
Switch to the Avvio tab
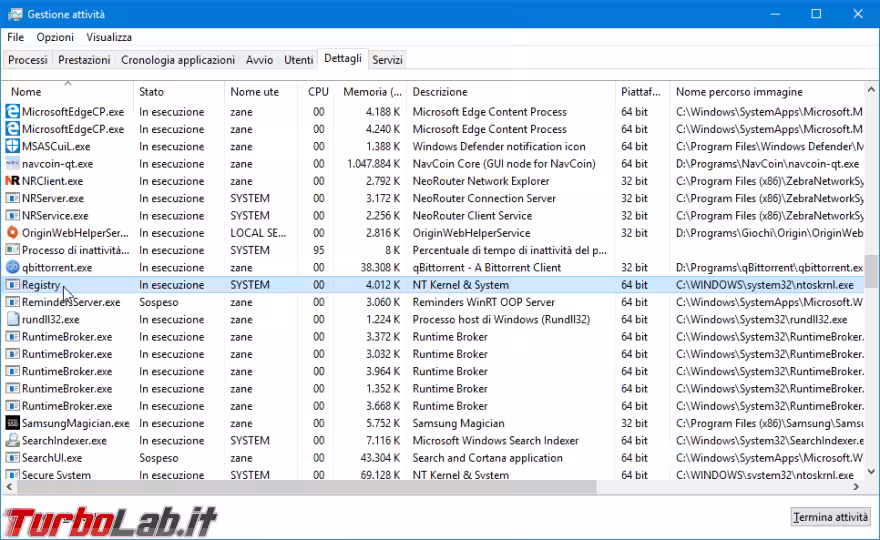coord(259,60)
